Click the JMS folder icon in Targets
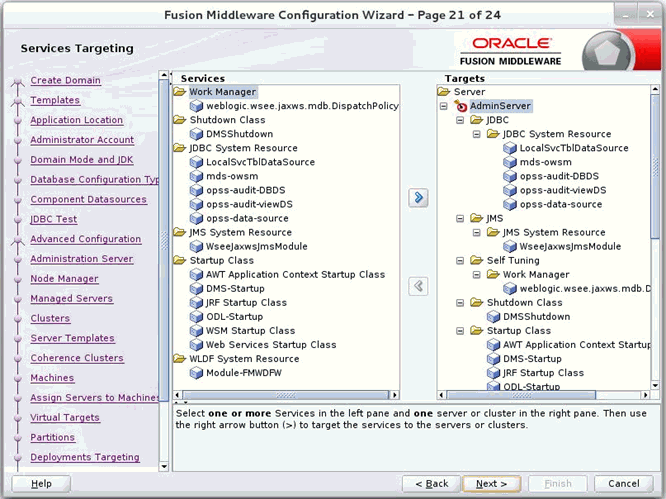 pyautogui.click(x=477, y=218)
